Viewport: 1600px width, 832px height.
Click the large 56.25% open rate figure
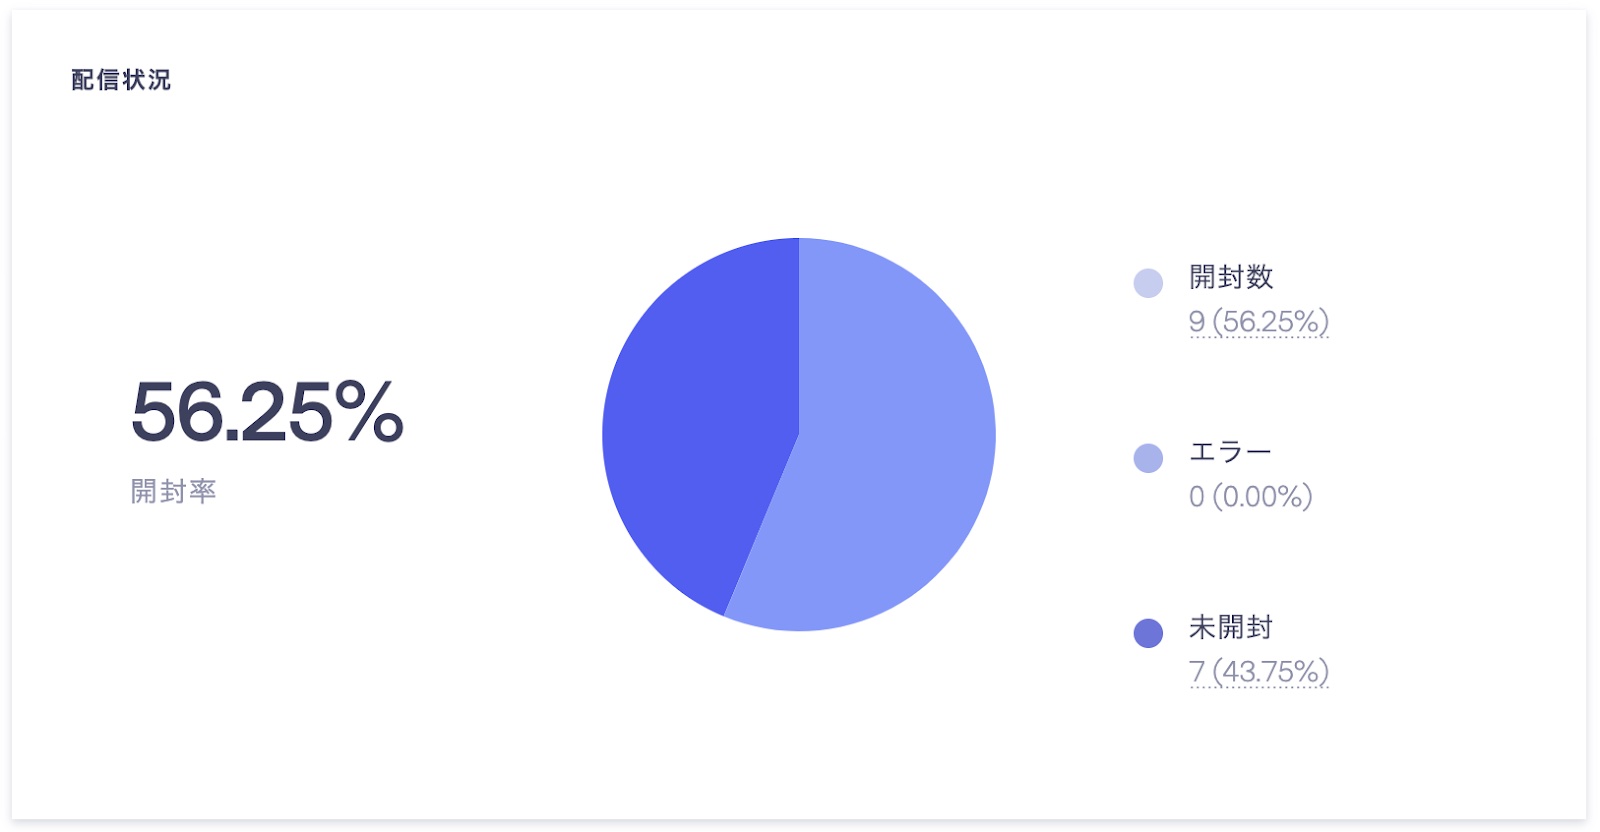[267, 411]
